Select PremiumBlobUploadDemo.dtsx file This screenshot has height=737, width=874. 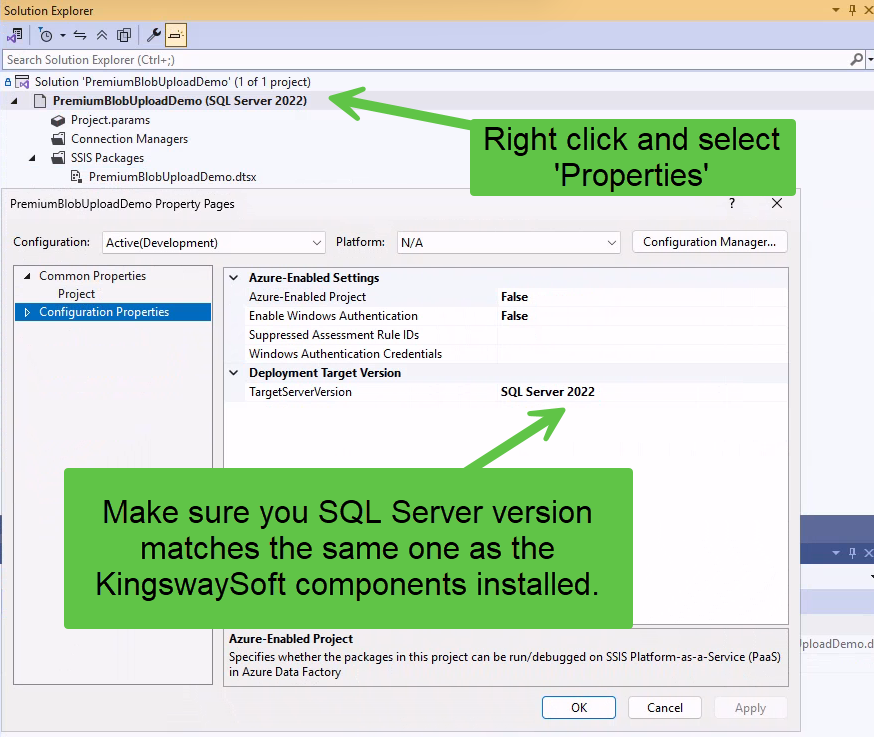pos(172,177)
